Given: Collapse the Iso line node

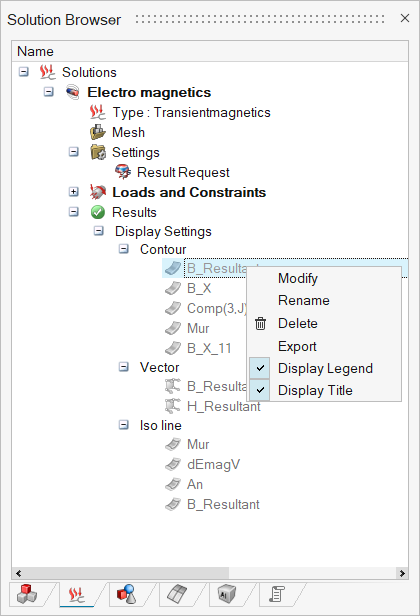Looking at the screenshot, I should click(124, 425).
